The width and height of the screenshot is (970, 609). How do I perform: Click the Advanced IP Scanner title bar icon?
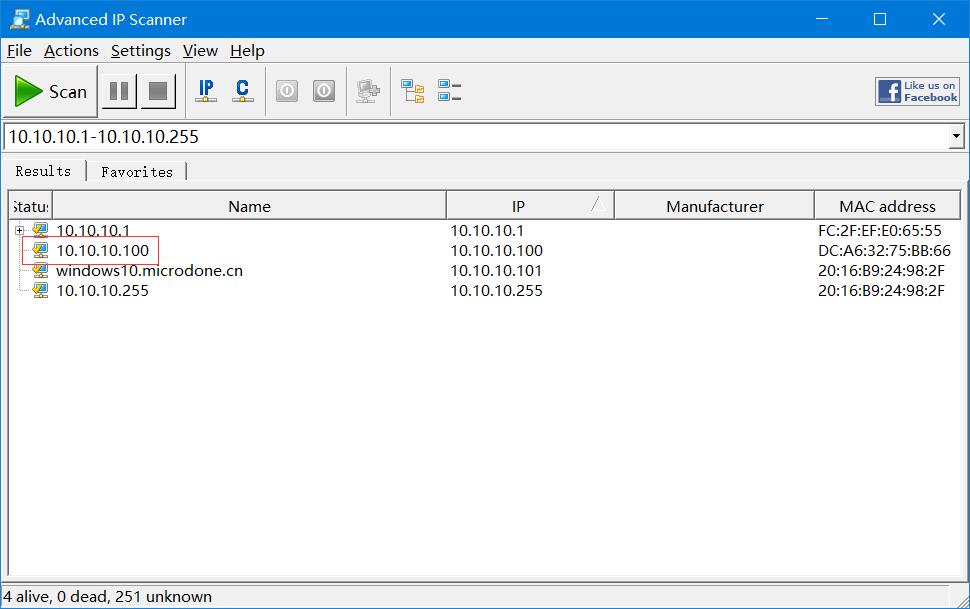pos(20,19)
